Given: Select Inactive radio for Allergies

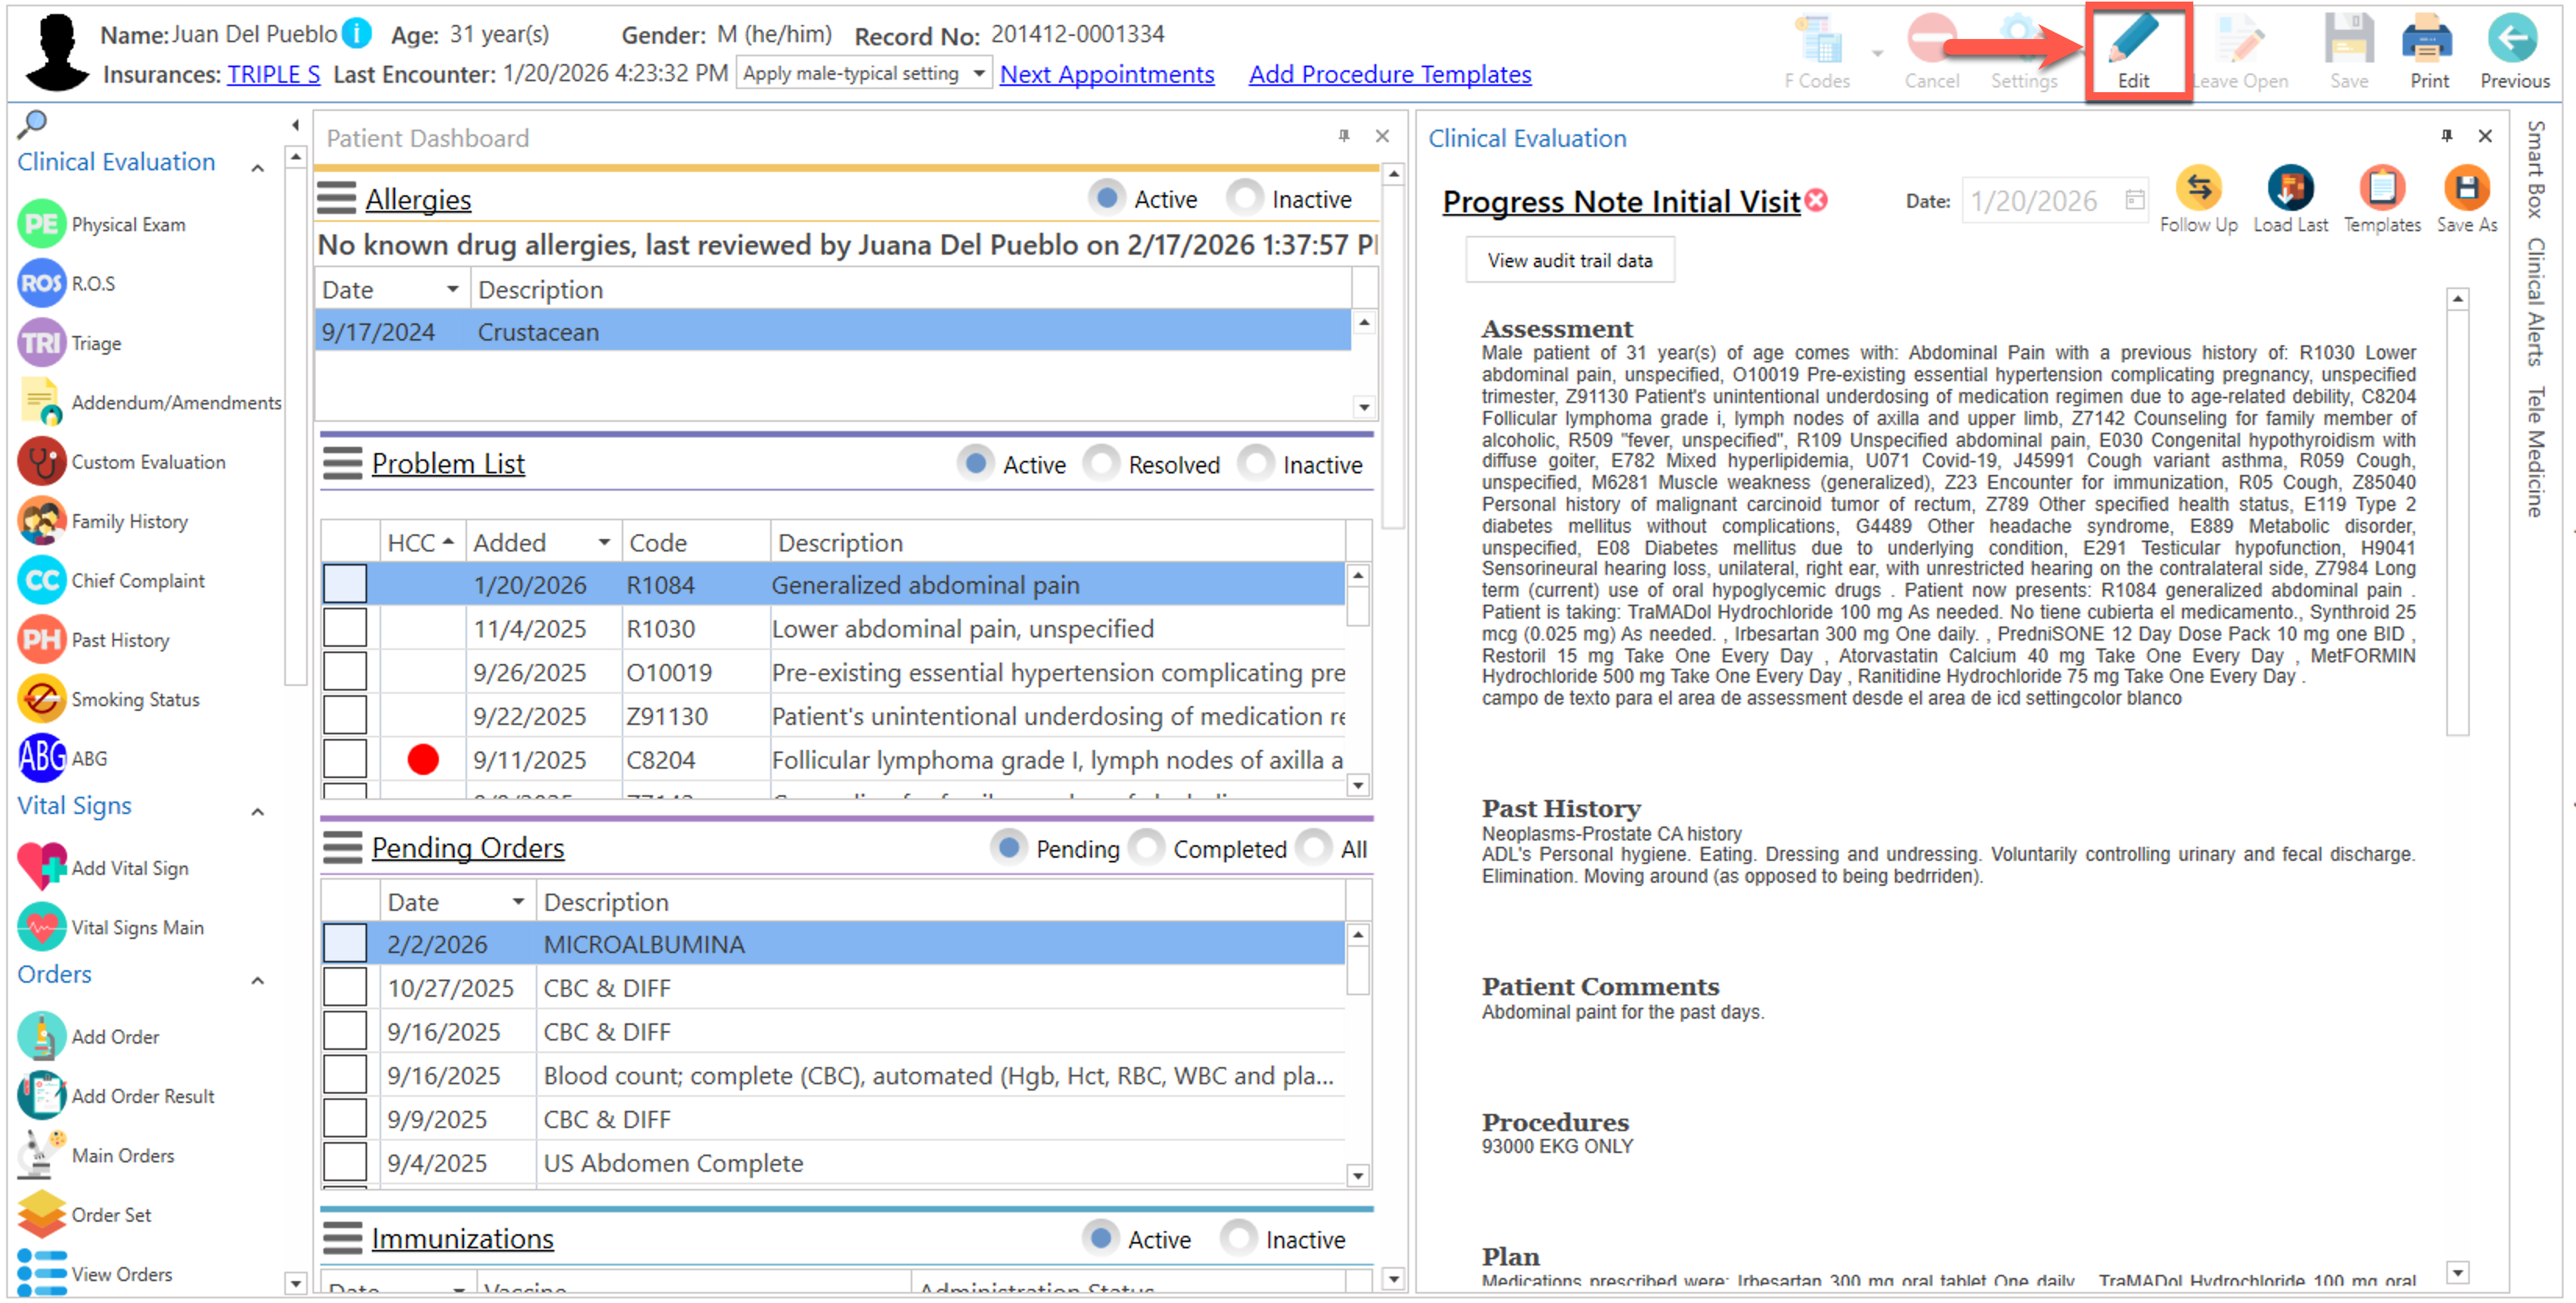Looking at the screenshot, I should pyautogui.click(x=1245, y=198).
